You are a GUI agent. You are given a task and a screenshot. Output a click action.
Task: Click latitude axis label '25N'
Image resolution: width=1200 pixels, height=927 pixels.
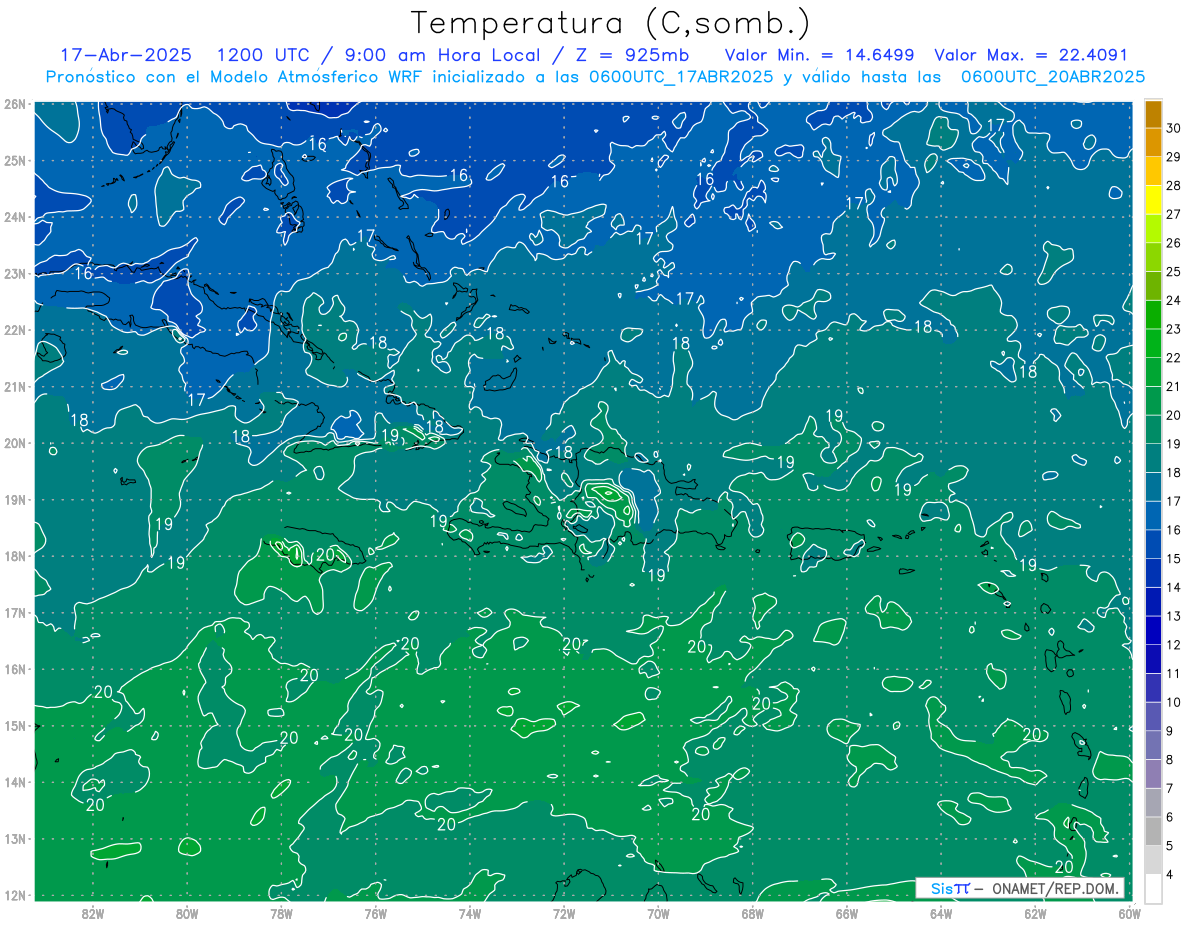(14, 160)
